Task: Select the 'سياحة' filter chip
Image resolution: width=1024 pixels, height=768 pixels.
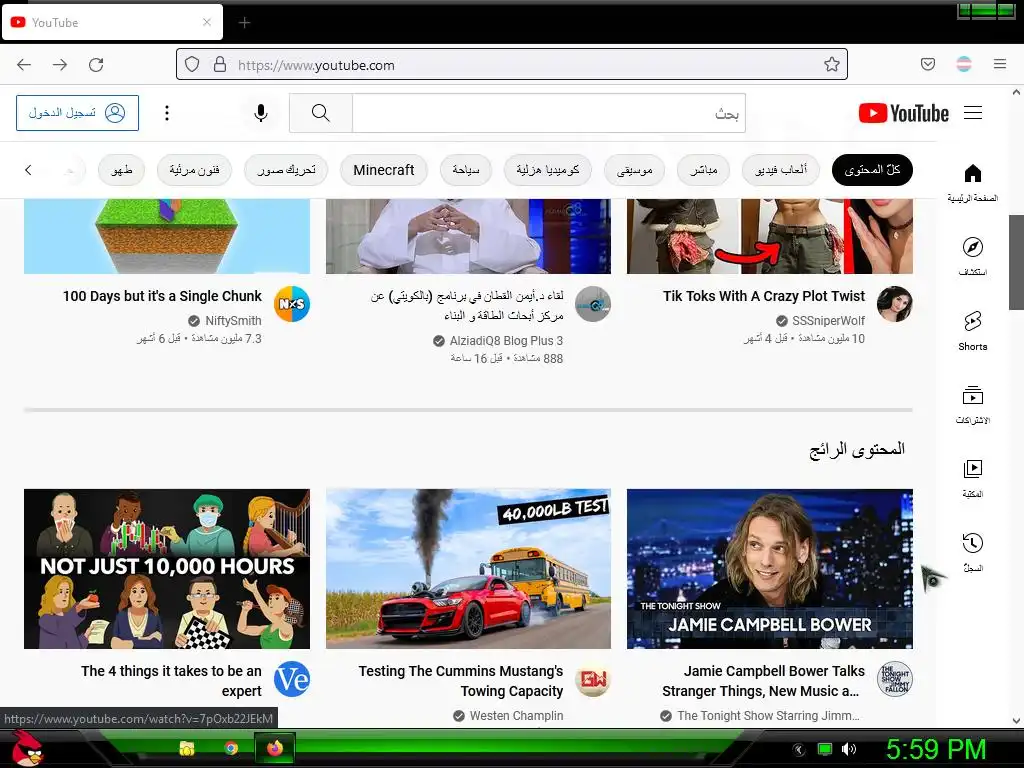Action: point(466,170)
